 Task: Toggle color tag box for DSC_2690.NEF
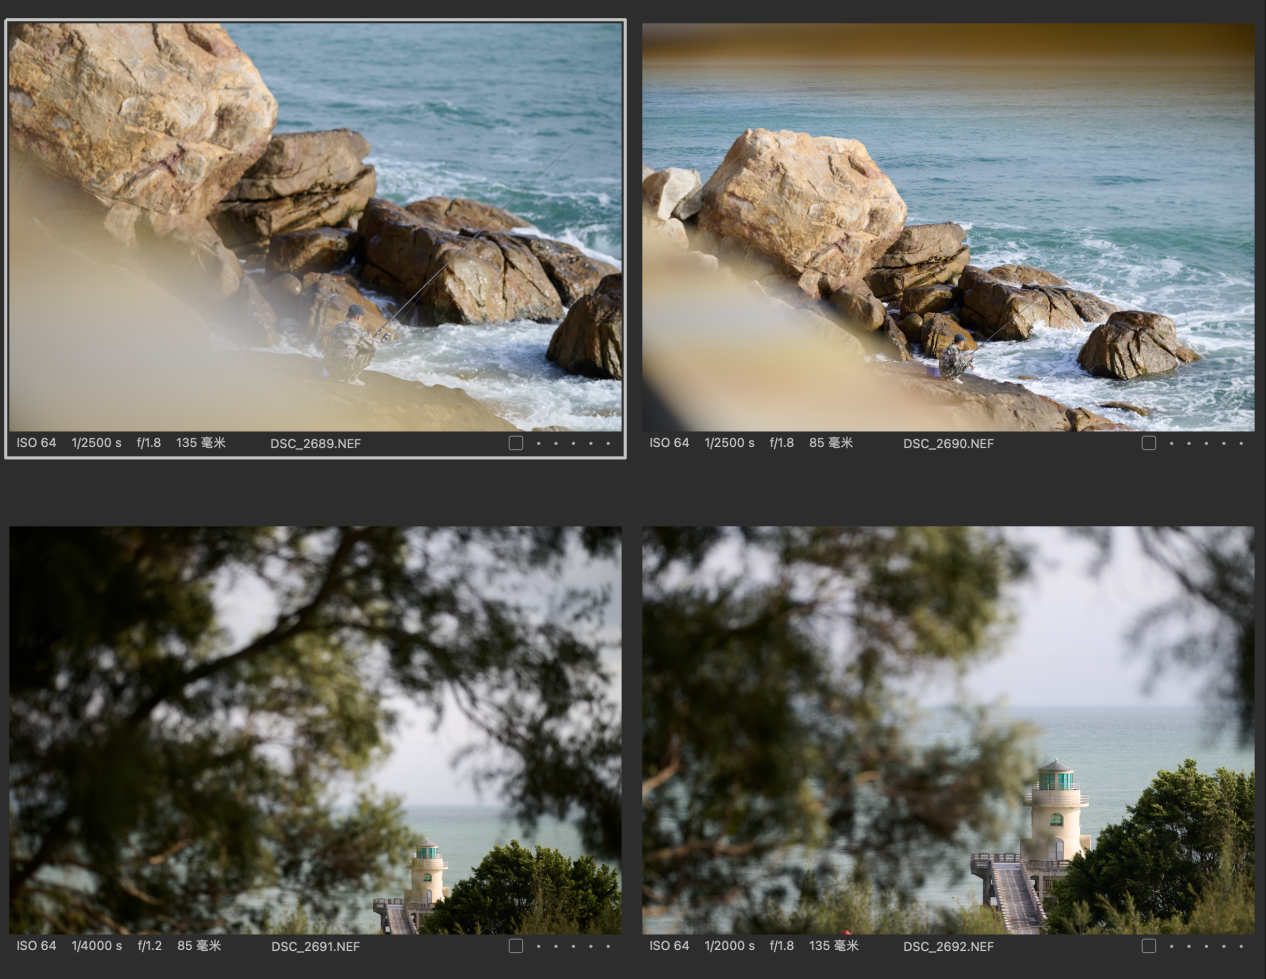coord(1149,443)
